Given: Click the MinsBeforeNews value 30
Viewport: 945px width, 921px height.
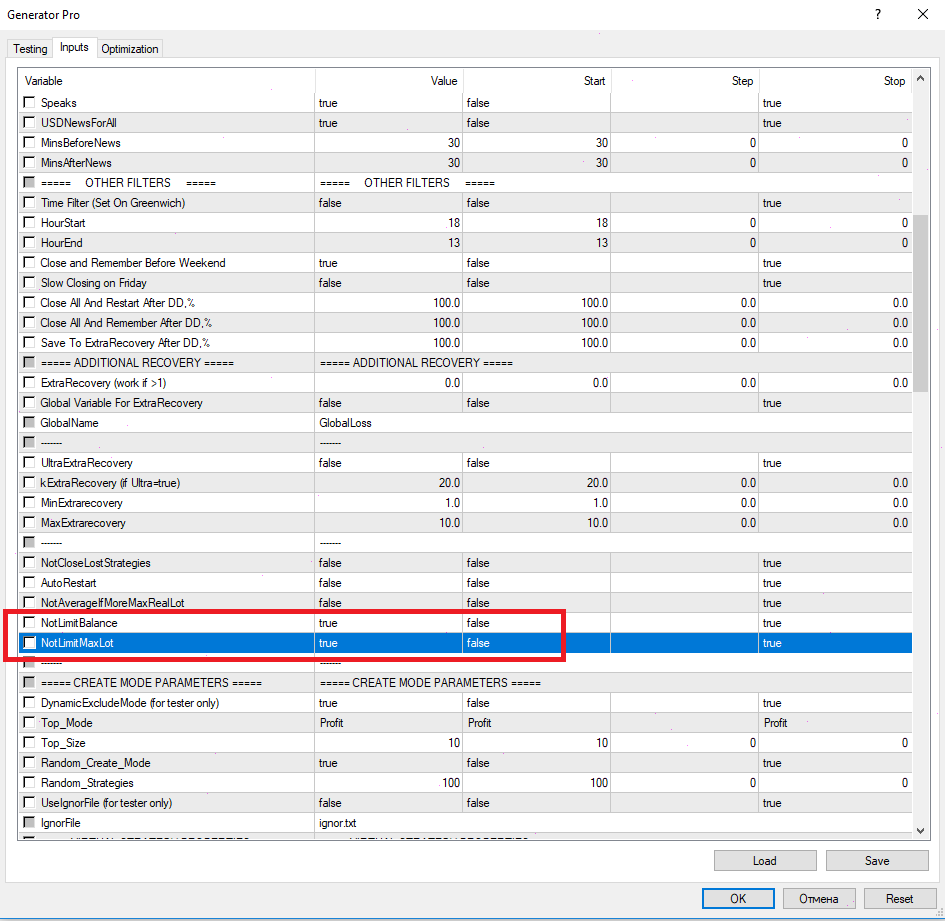Looking at the screenshot, I should pyautogui.click(x=389, y=142).
